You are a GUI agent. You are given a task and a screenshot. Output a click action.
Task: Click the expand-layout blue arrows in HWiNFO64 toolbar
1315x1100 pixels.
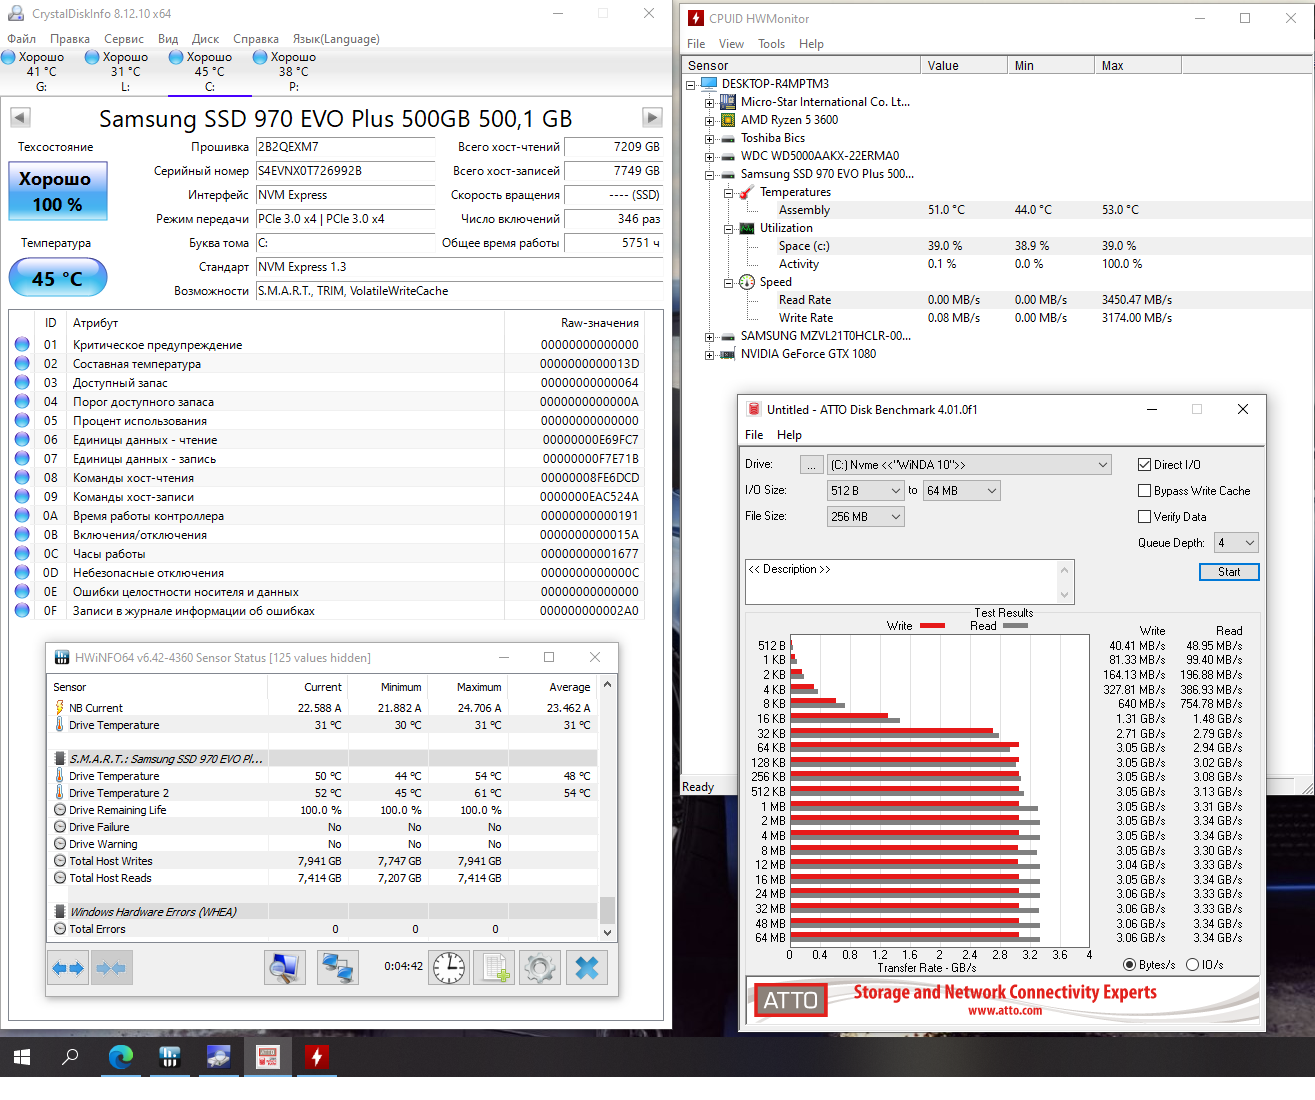click(68, 968)
